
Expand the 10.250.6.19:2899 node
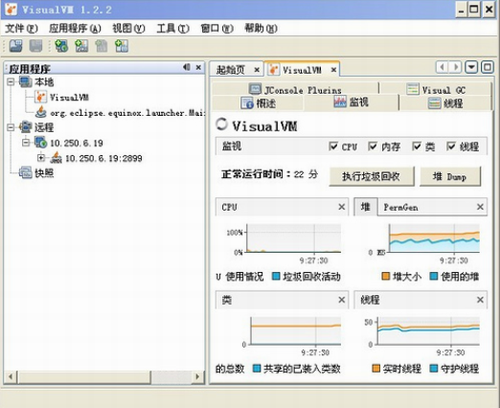point(41,157)
